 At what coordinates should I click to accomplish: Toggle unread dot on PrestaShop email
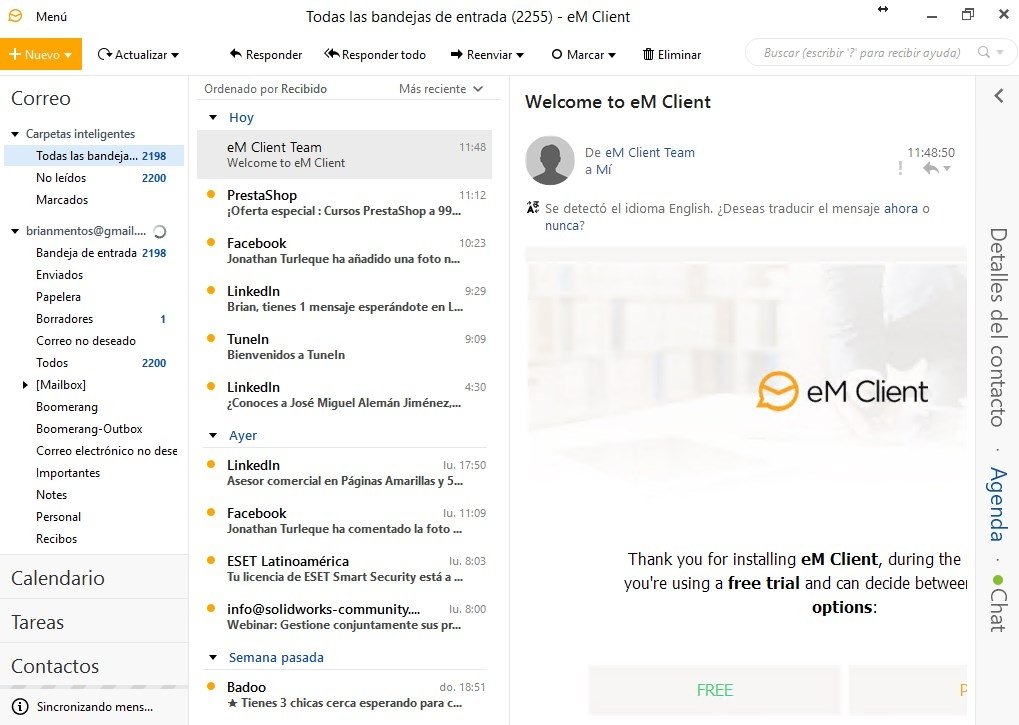(x=211, y=194)
